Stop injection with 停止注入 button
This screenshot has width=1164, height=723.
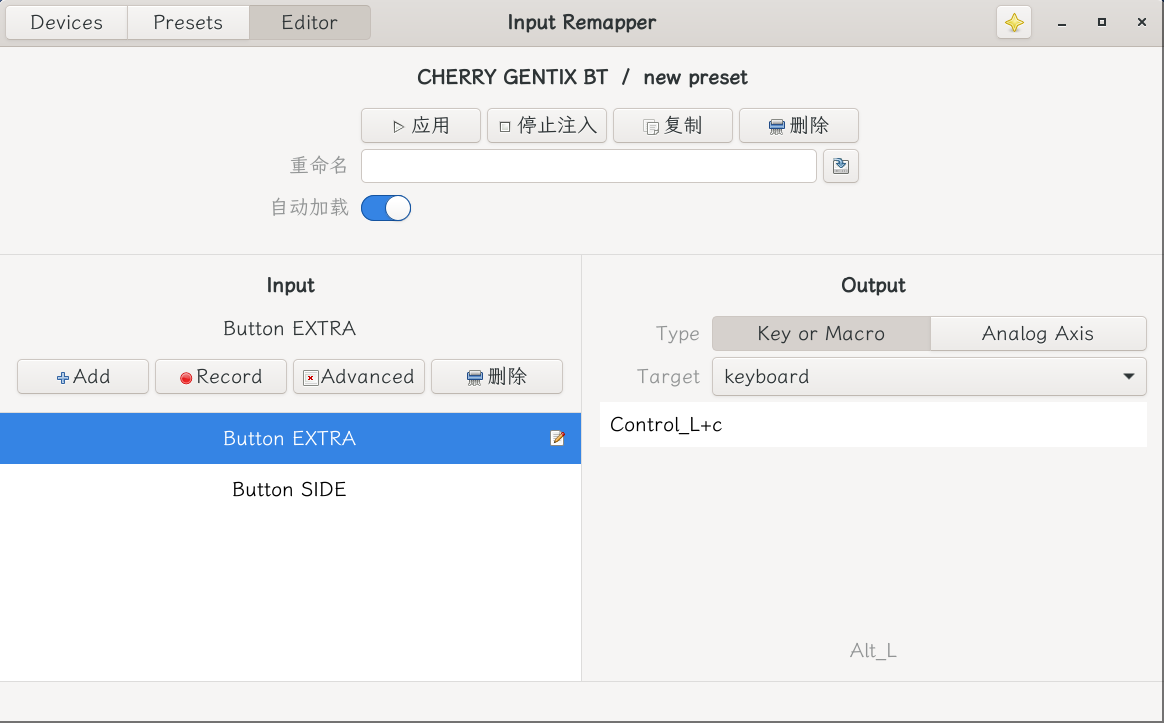pyautogui.click(x=546, y=125)
